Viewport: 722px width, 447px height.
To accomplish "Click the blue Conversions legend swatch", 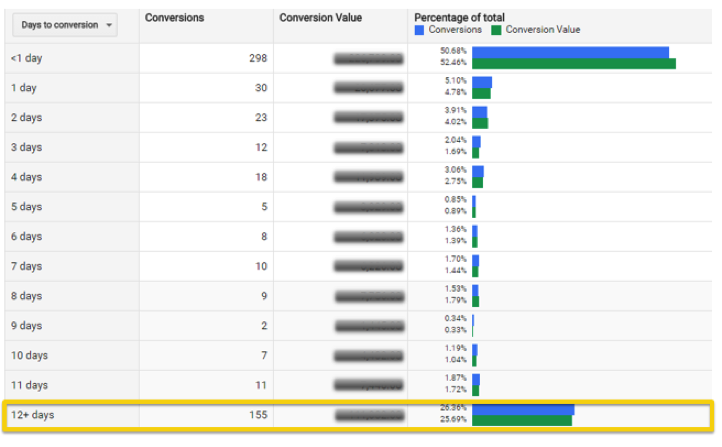I will tap(420, 30).
